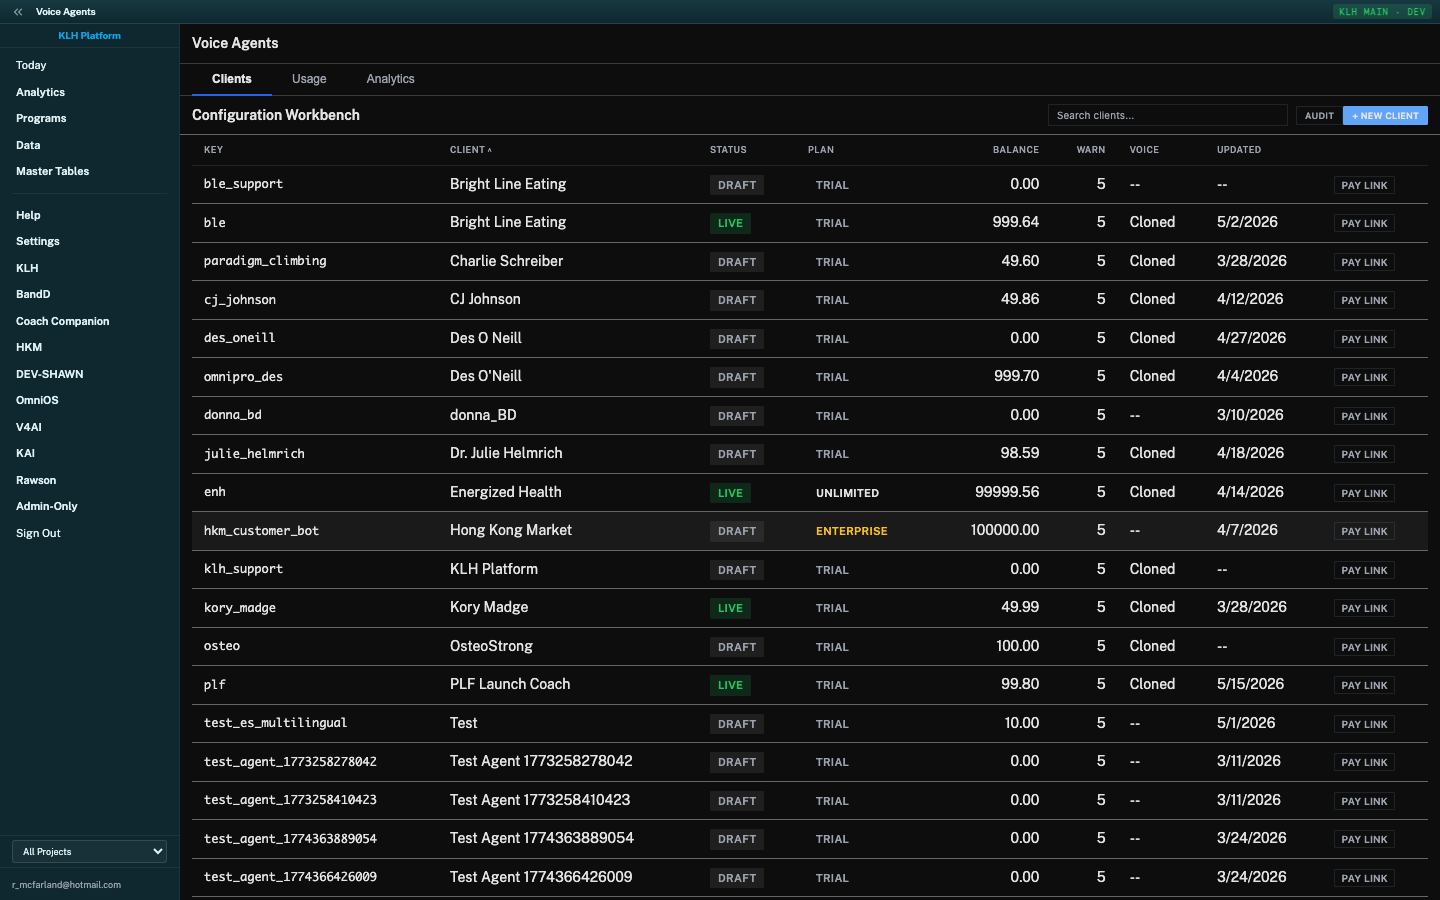Viewport: 1440px width, 900px height.
Task: Select V4AI in the sidebar
Action: [x=29, y=427]
